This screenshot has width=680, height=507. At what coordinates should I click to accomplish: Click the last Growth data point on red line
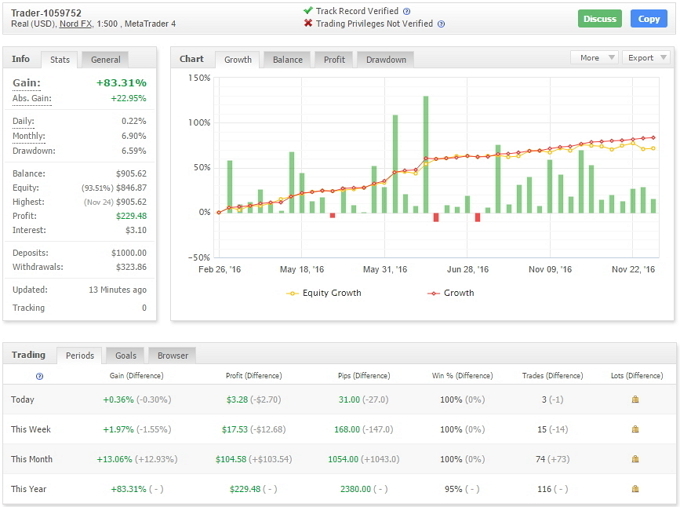pyautogui.click(x=654, y=137)
